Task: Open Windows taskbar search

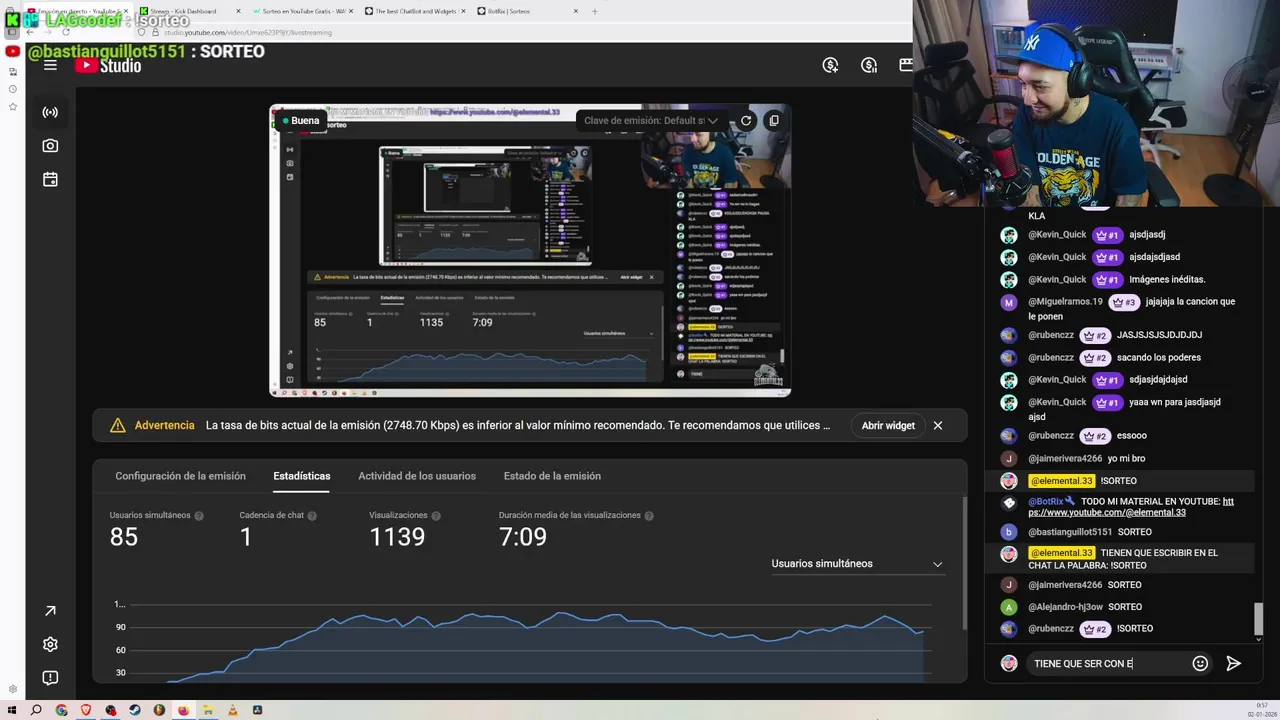Action: (36, 710)
